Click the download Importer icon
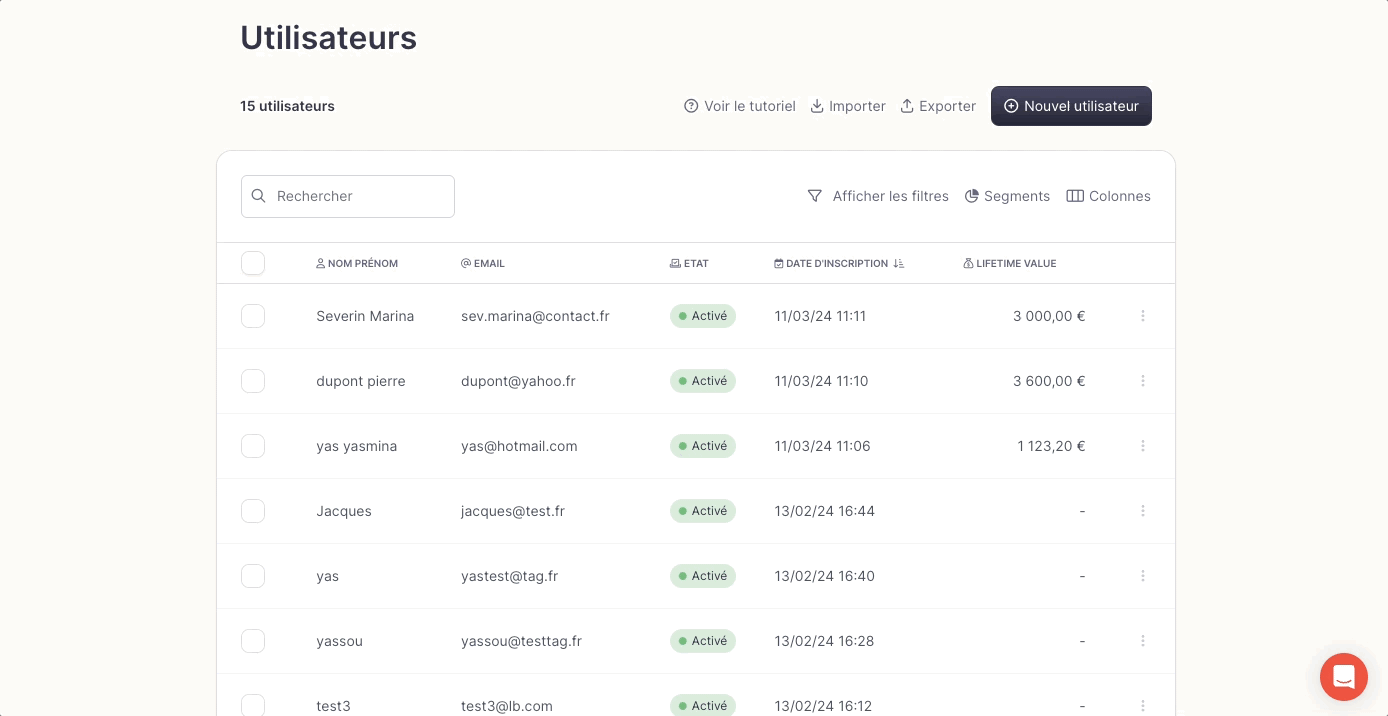This screenshot has width=1388, height=716. pyautogui.click(x=817, y=106)
